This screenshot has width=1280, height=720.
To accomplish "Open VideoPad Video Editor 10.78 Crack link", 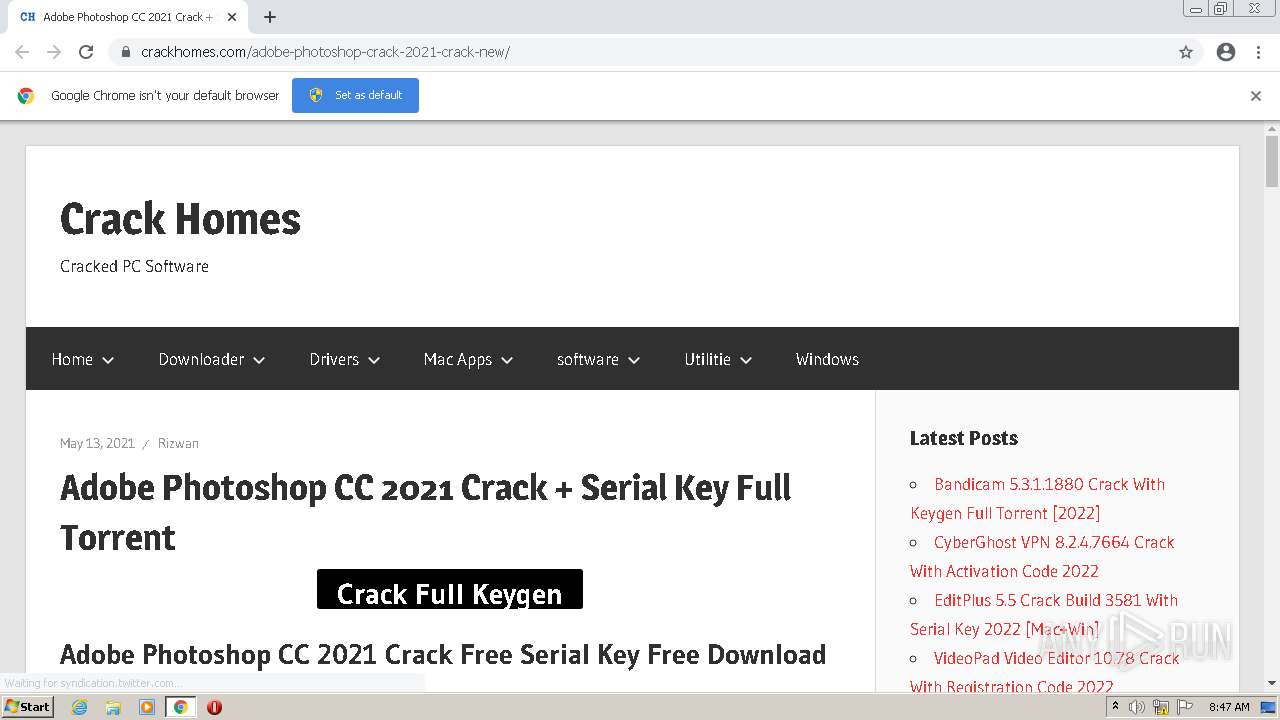I will pos(1045,672).
